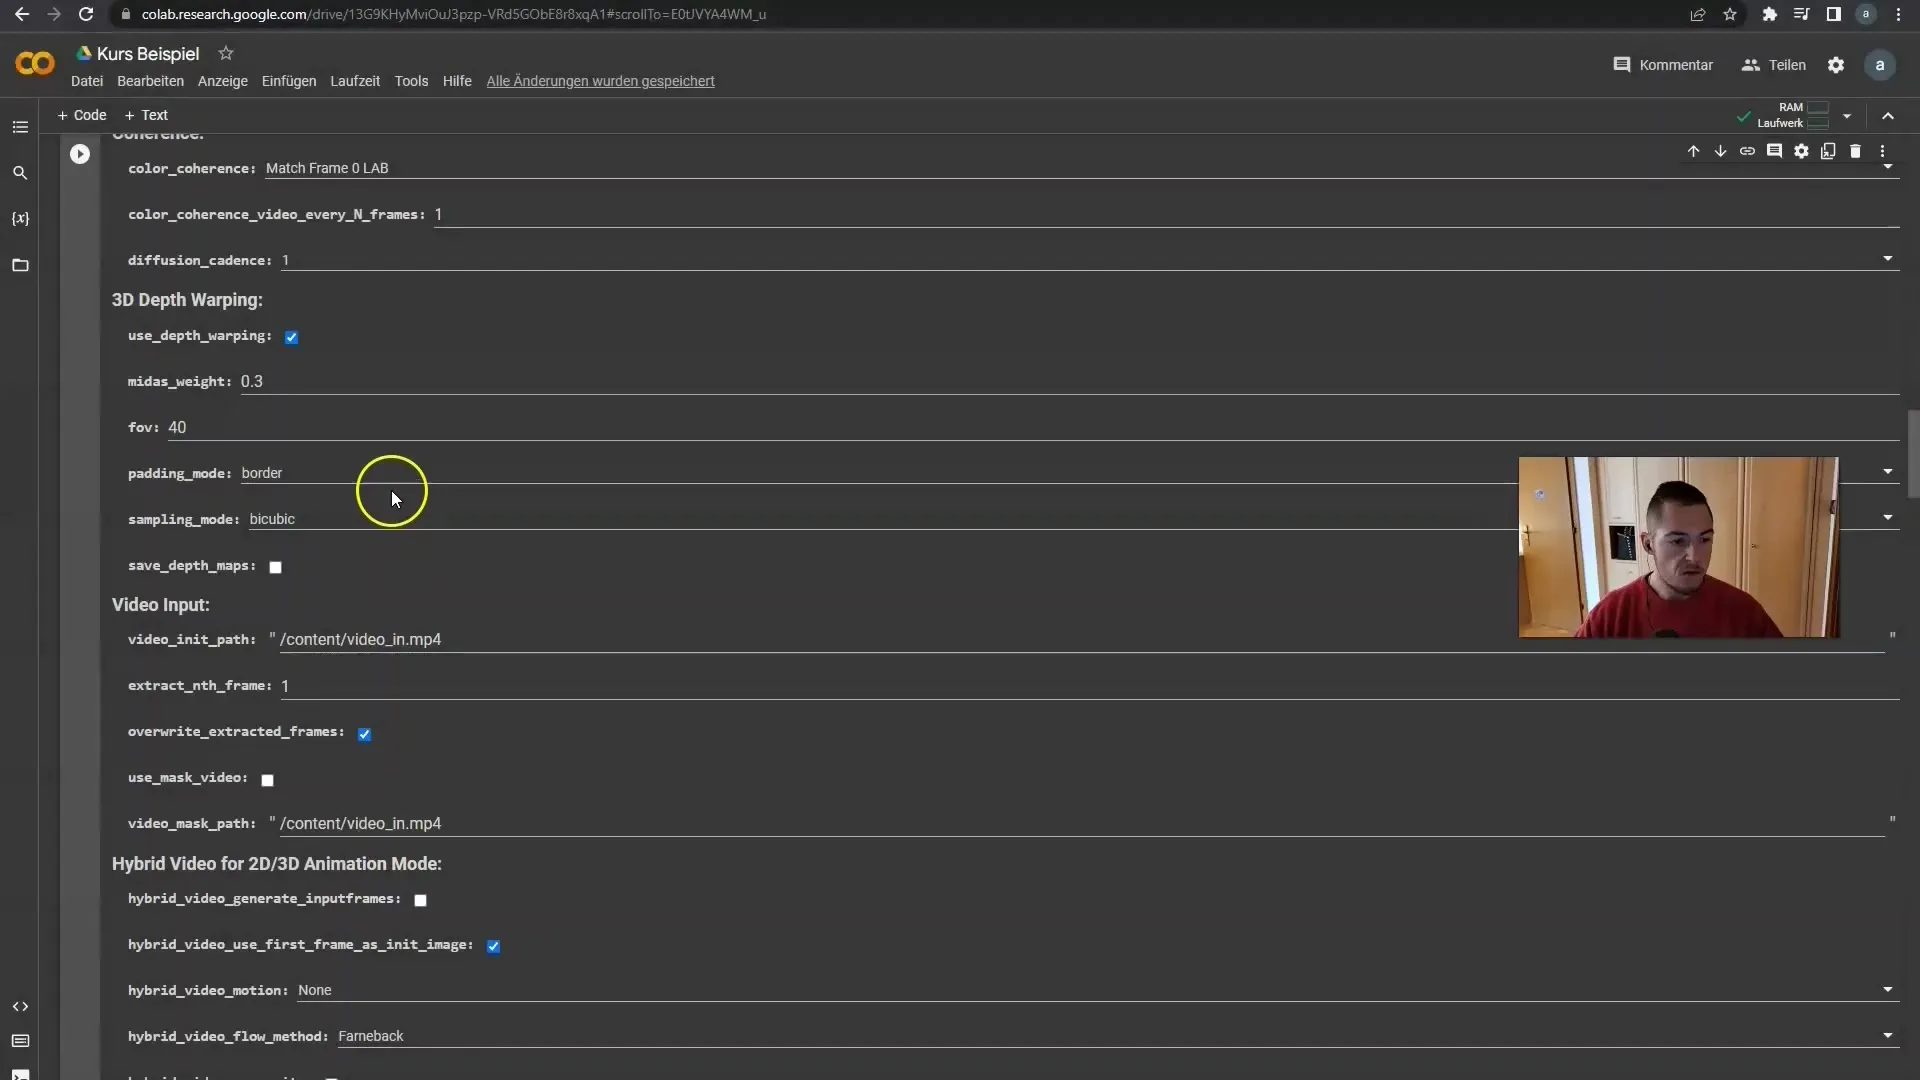1920x1080 pixels.
Task: Click the RAM Laufwerk usage indicator
Action: (1792, 115)
